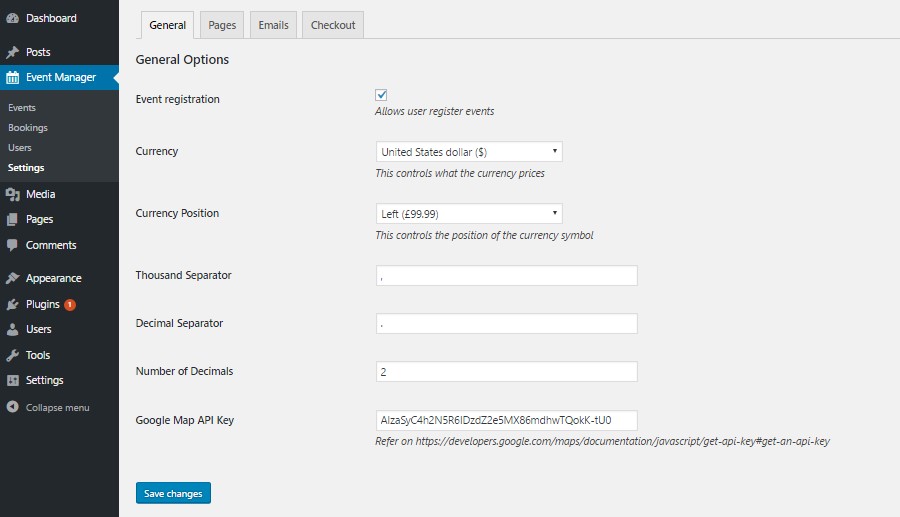Click the Tools wrench icon
Screen dimensions: 900x517
pyautogui.click(x=12, y=355)
